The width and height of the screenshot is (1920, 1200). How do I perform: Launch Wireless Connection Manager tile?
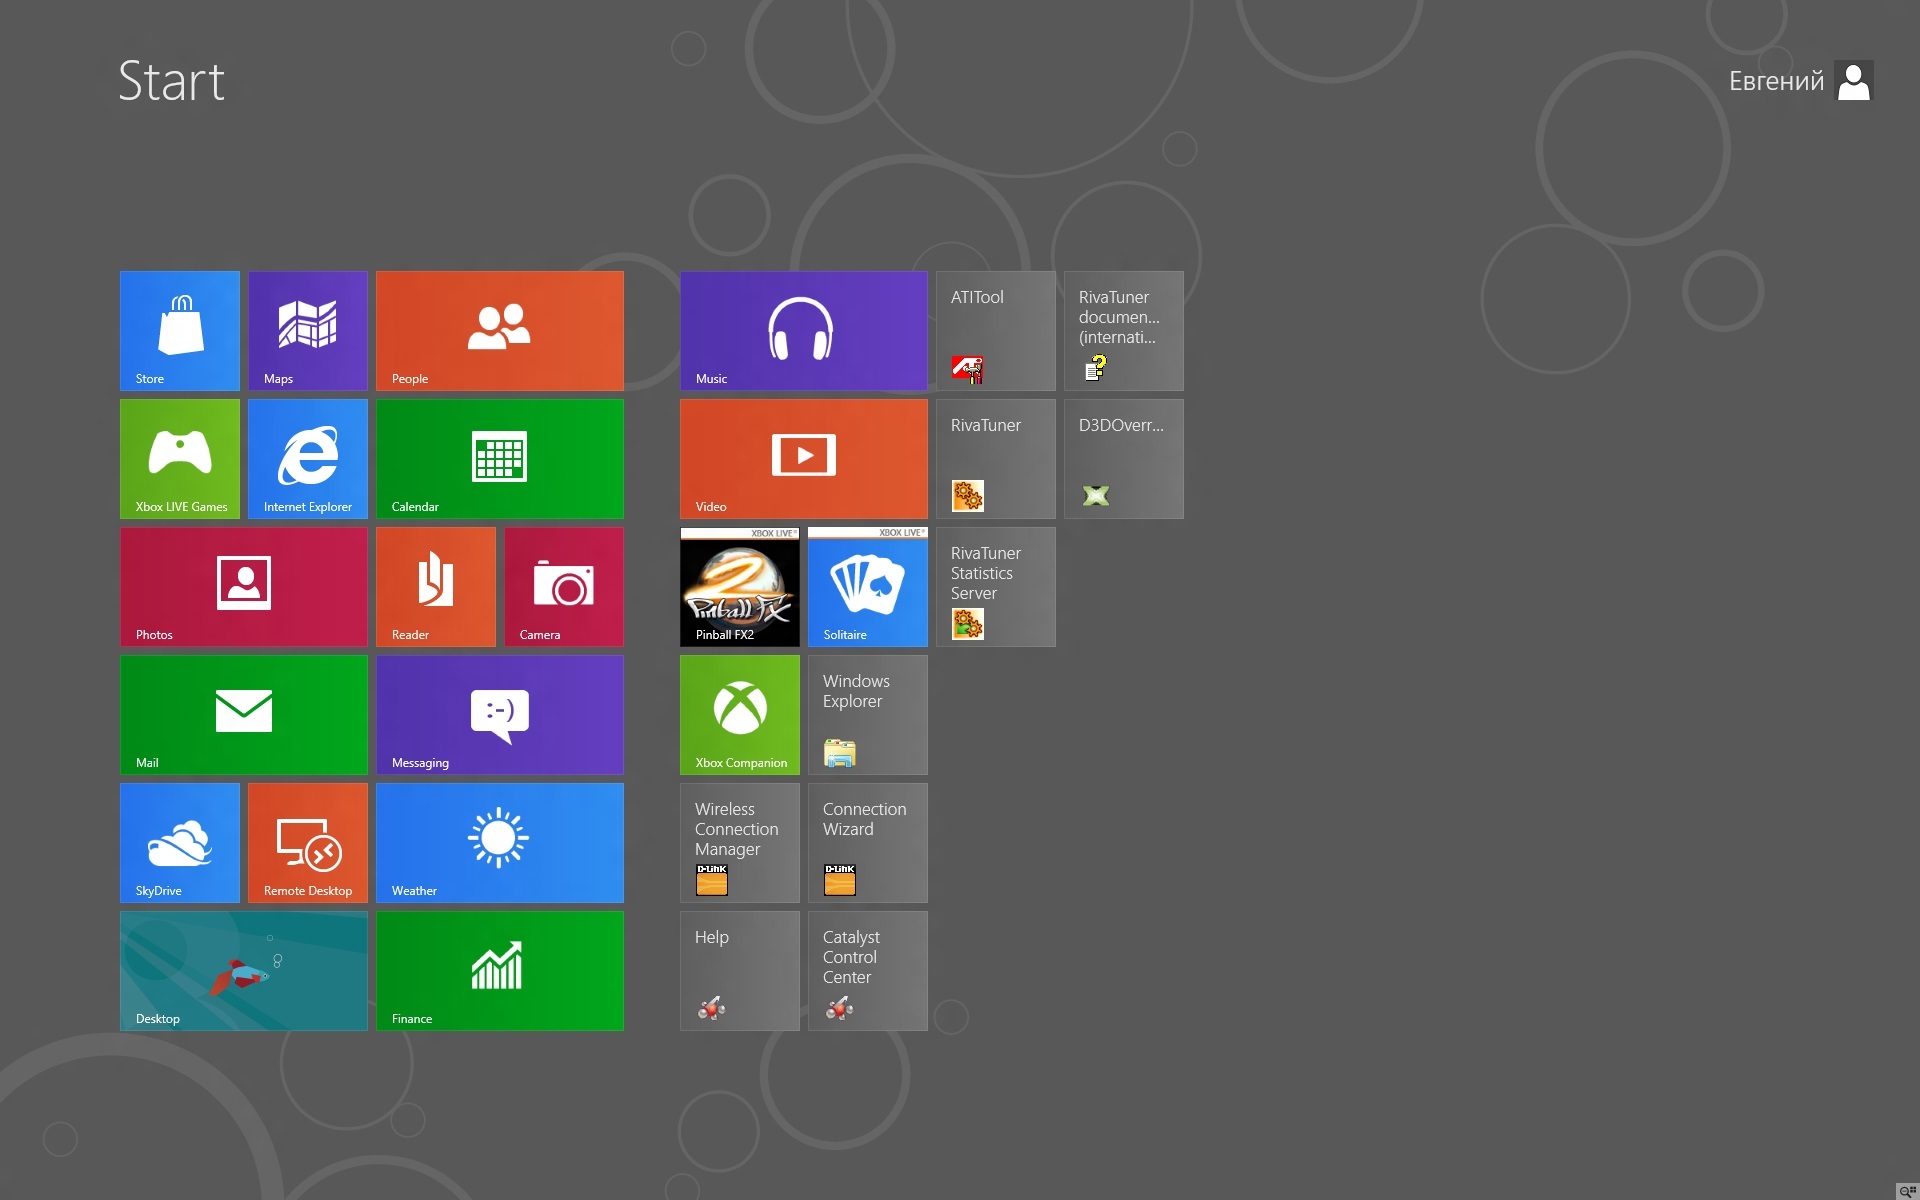click(x=740, y=843)
